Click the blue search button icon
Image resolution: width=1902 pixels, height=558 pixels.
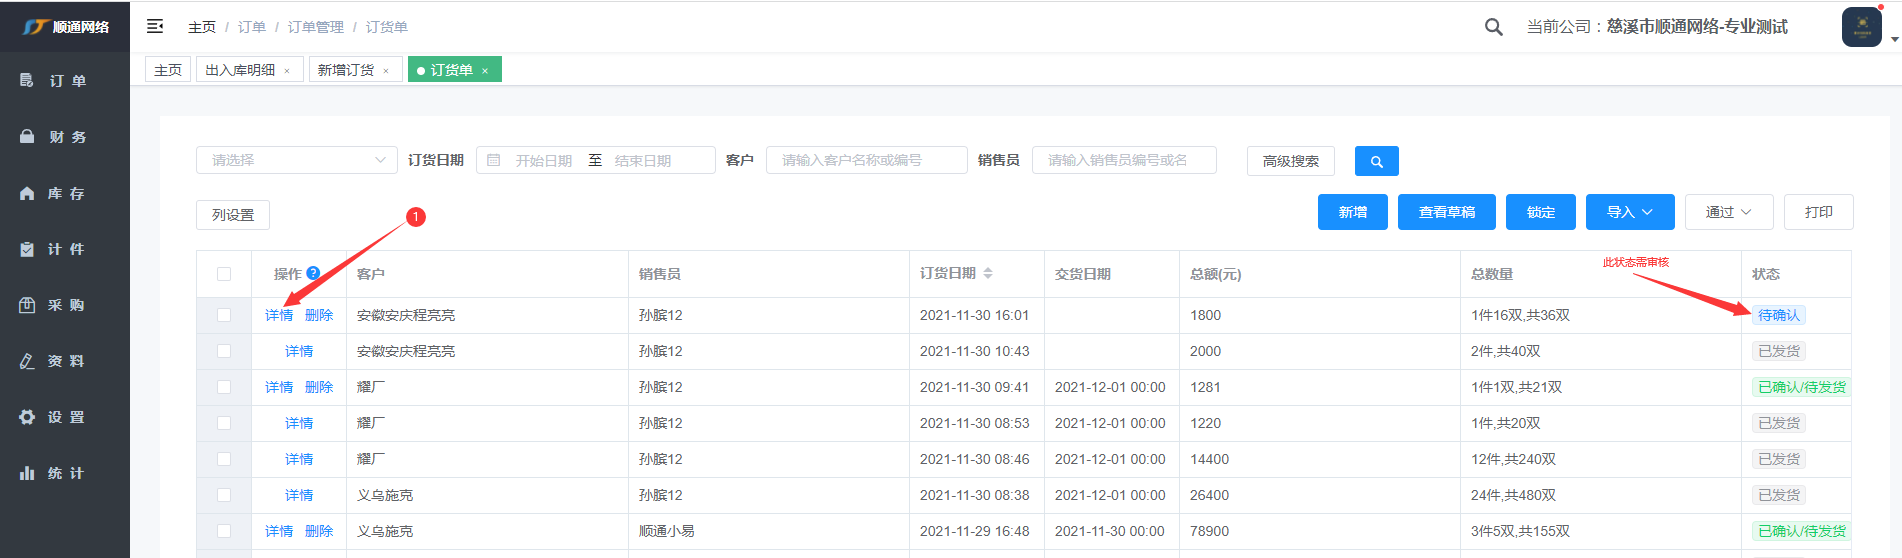click(1376, 161)
